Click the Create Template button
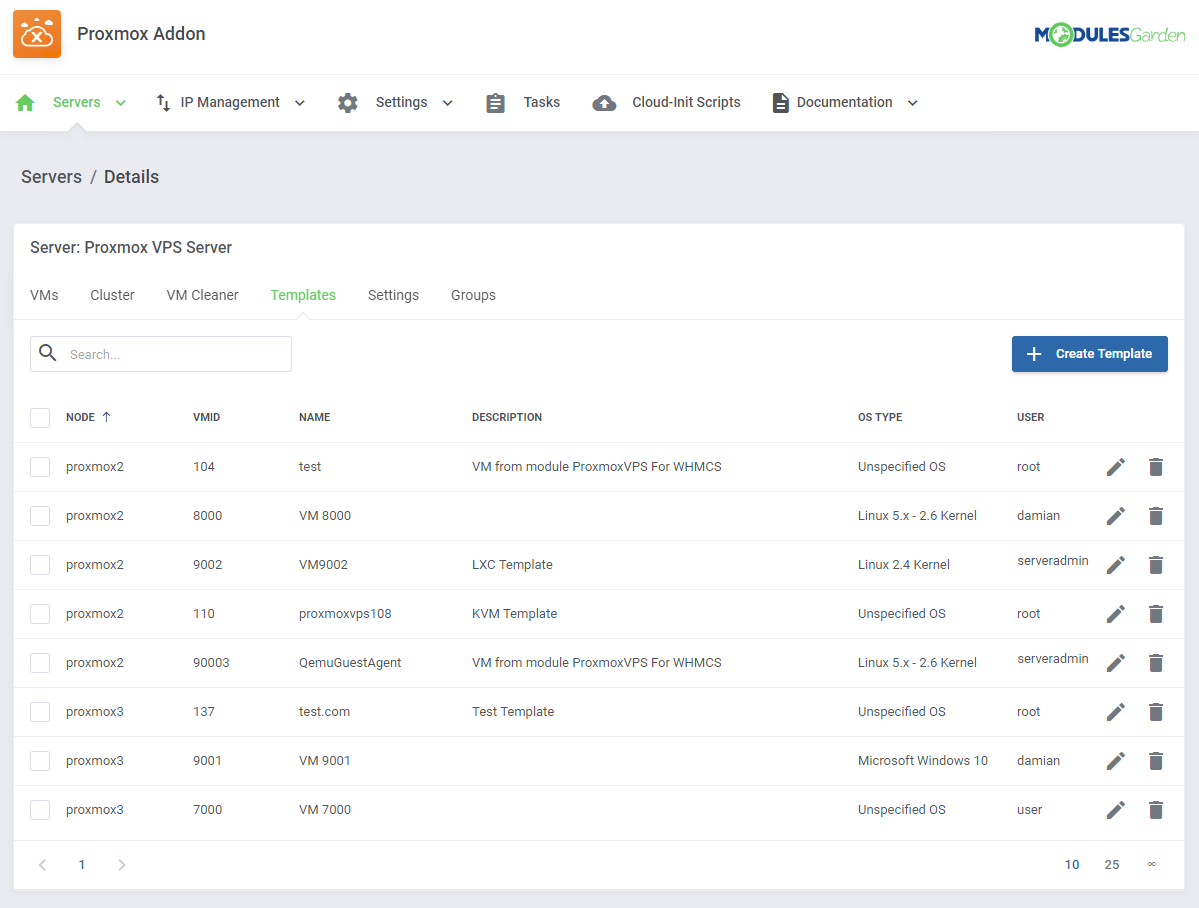The height and width of the screenshot is (908, 1199). pyautogui.click(x=1089, y=354)
